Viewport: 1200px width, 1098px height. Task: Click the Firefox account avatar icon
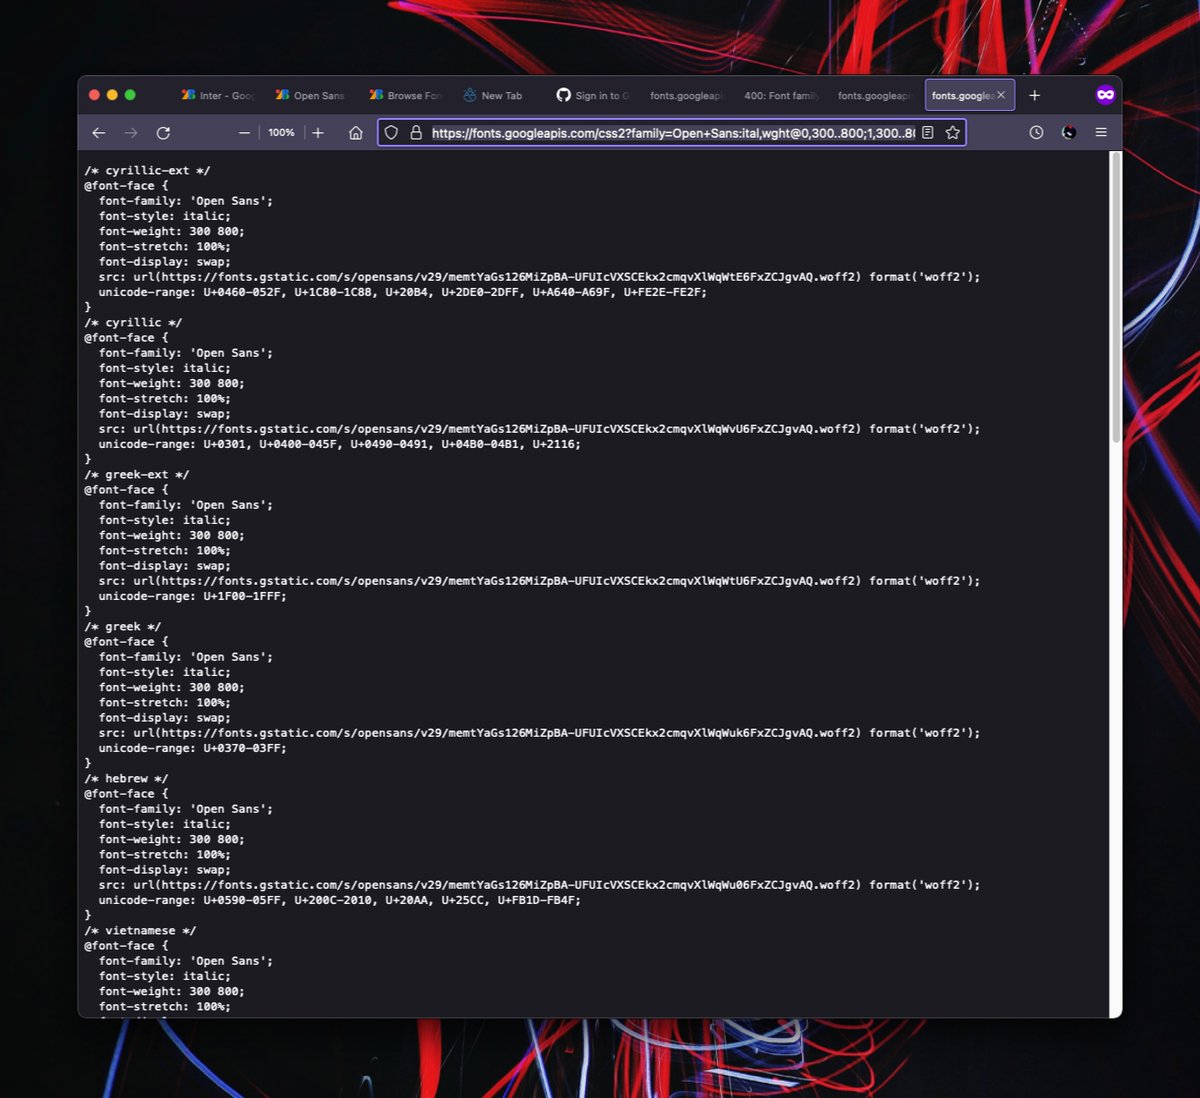pyautogui.click(x=1069, y=132)
